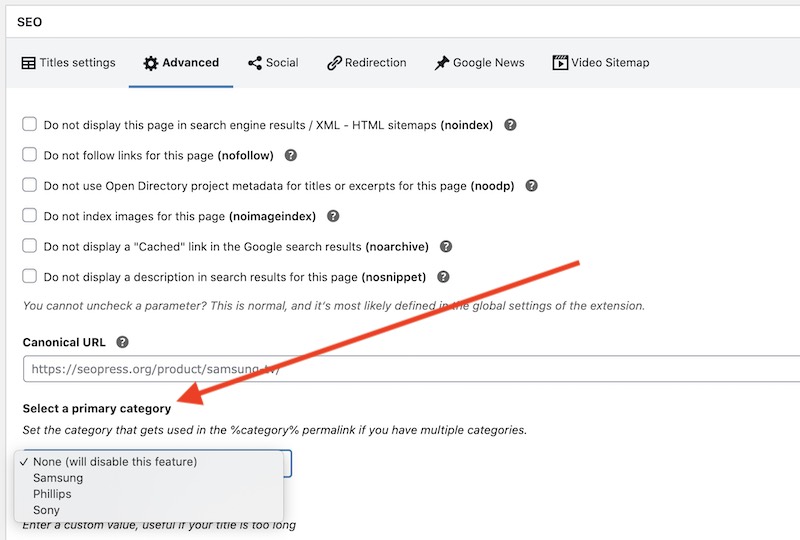Click the share icon beside Social
This screenshot has width=800, height=540.
pyautogui.click(x=255, y=63)
